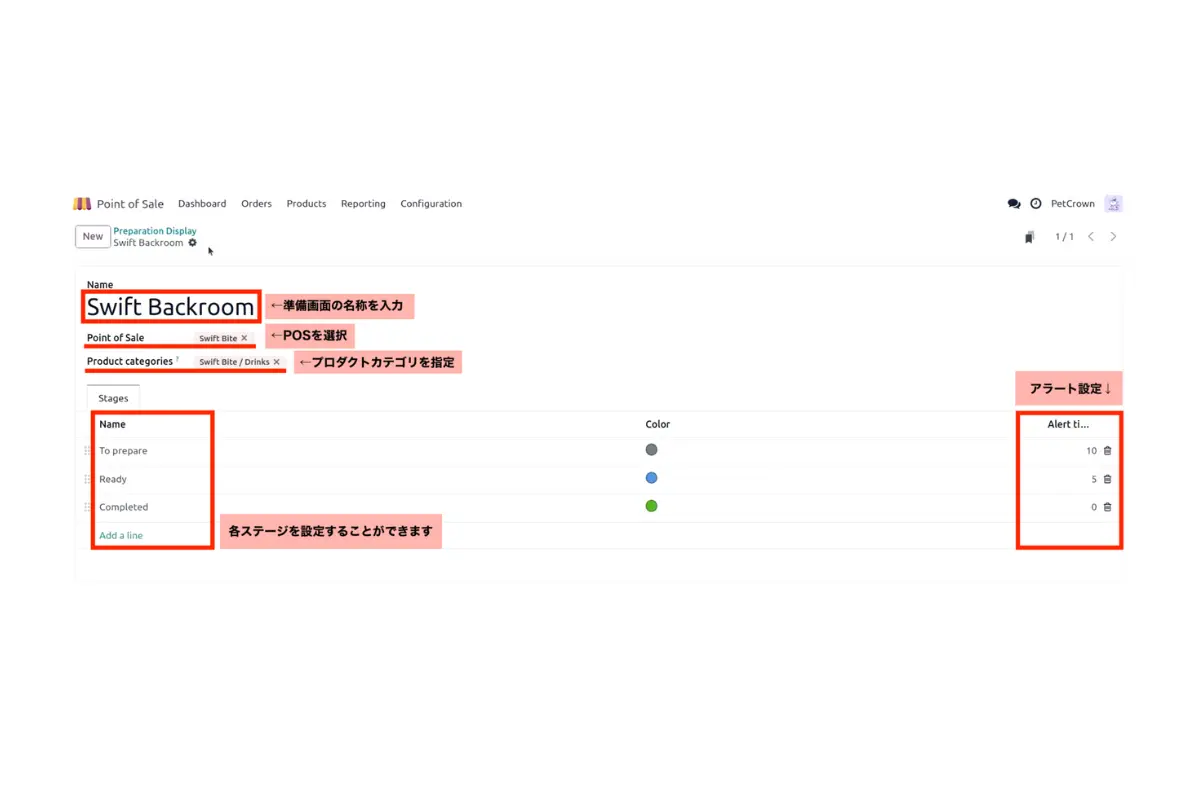Click the New button
This screenshot has height=800, width=1200.
pos(93,237)
